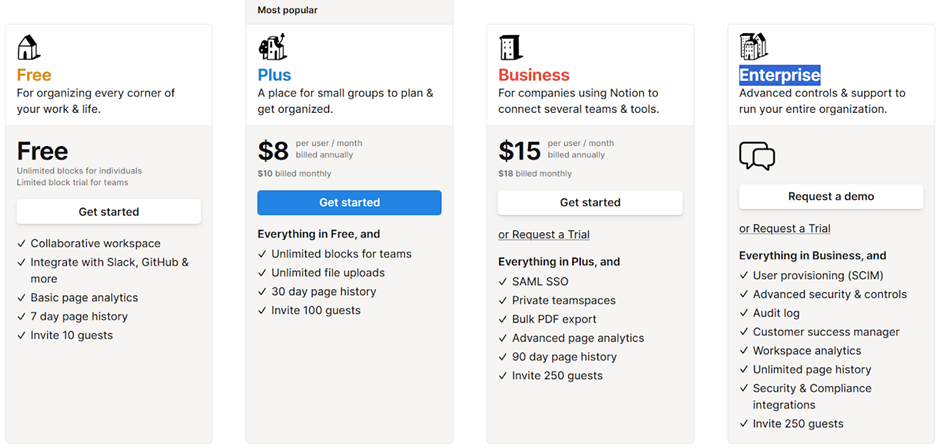Click the Free plan house icon
The image size is (940, 448).
(x=29, y=47)
